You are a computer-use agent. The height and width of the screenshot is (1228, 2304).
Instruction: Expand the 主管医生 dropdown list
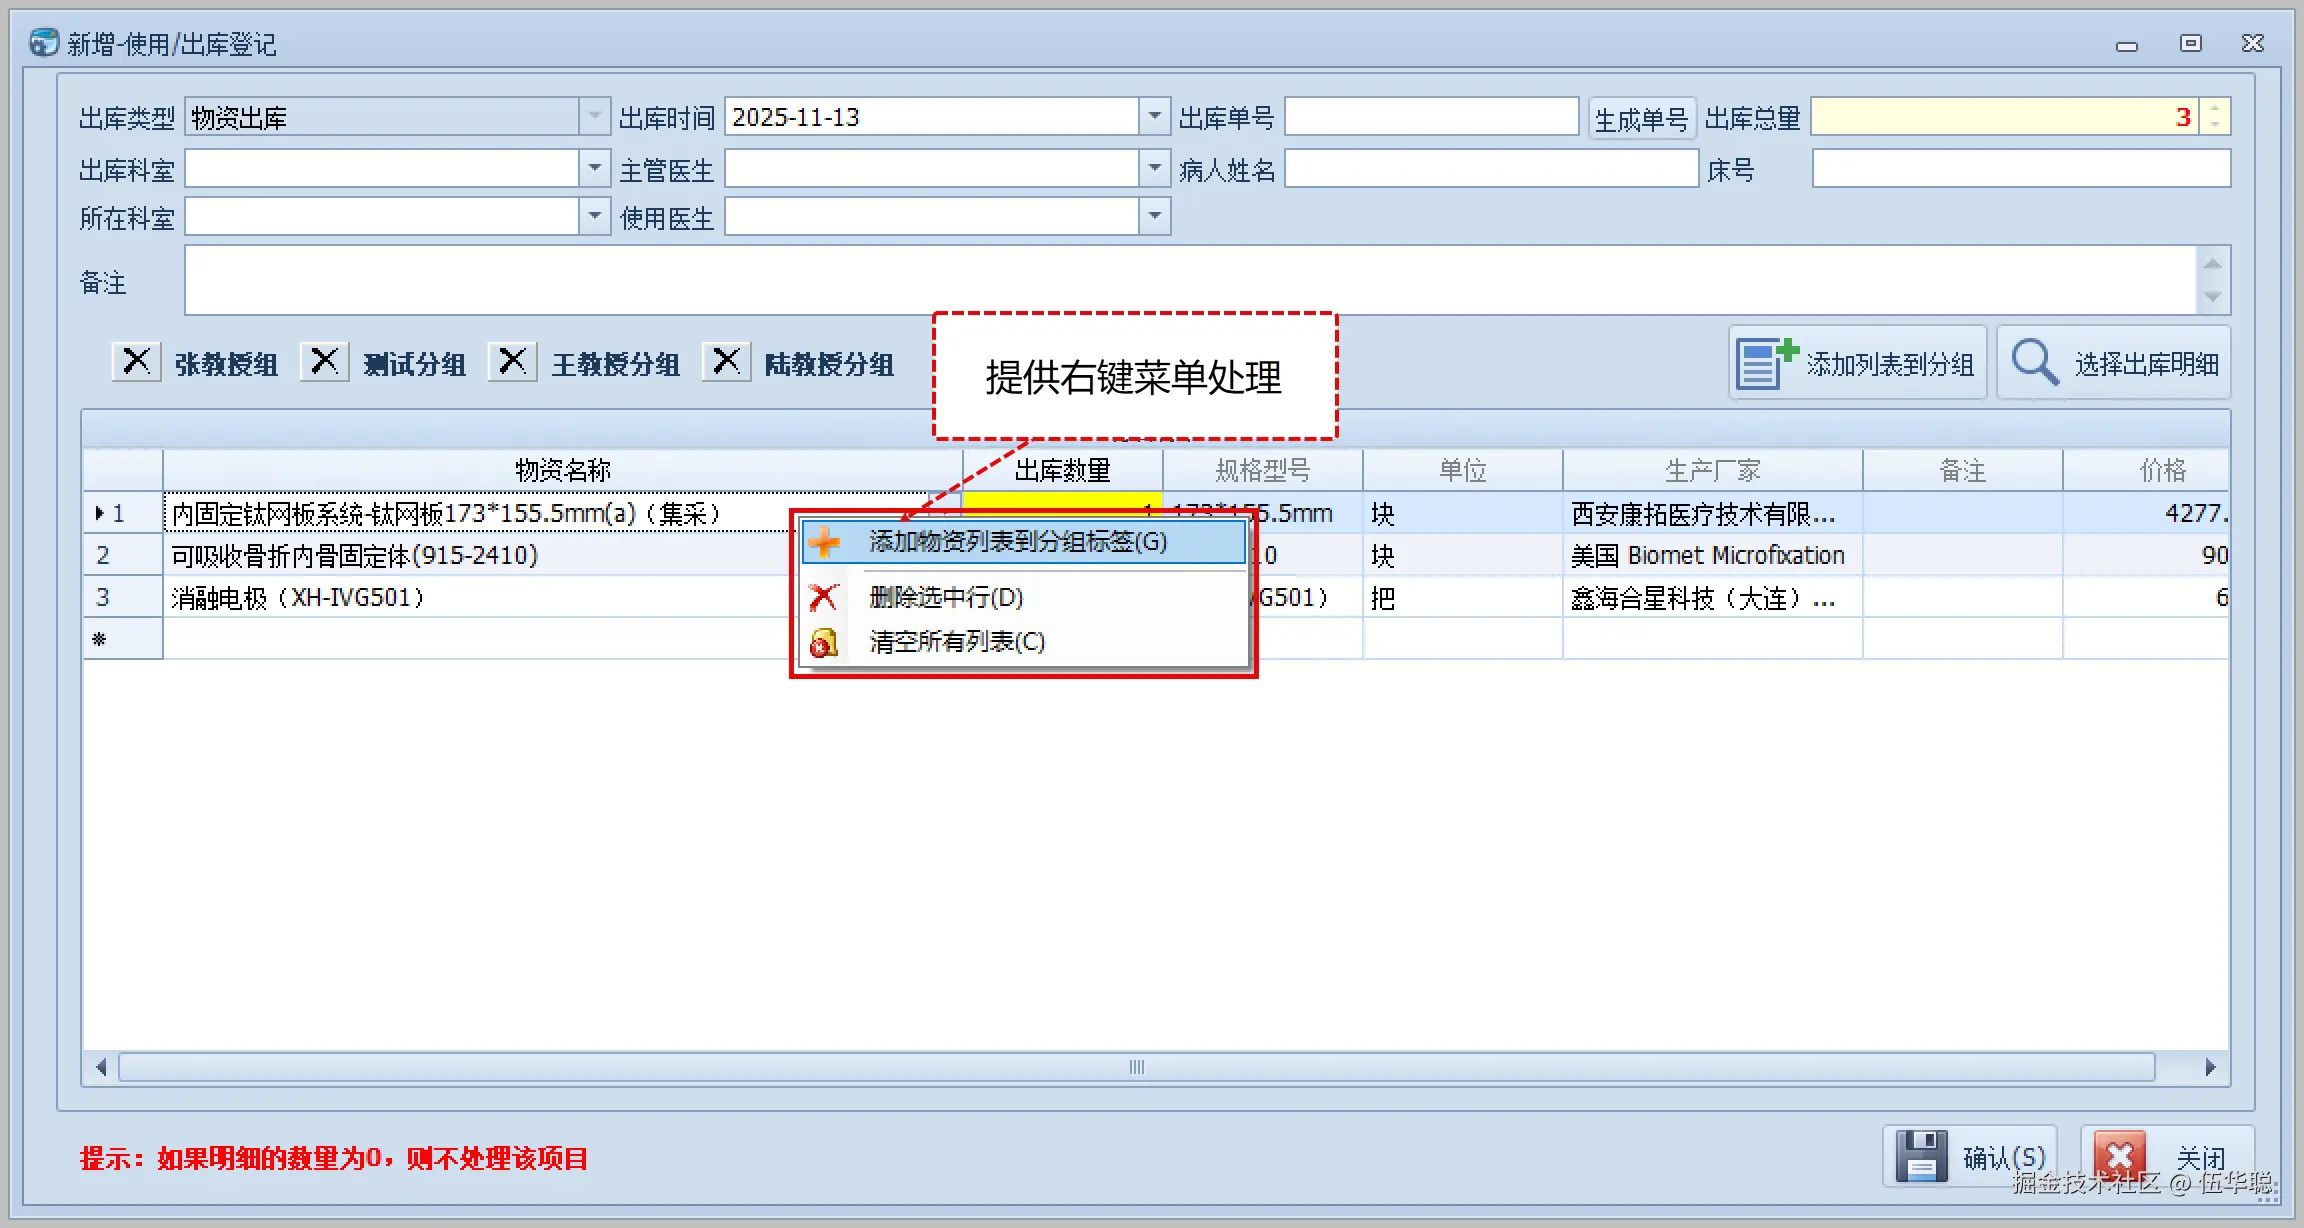tap(1154, 168)
